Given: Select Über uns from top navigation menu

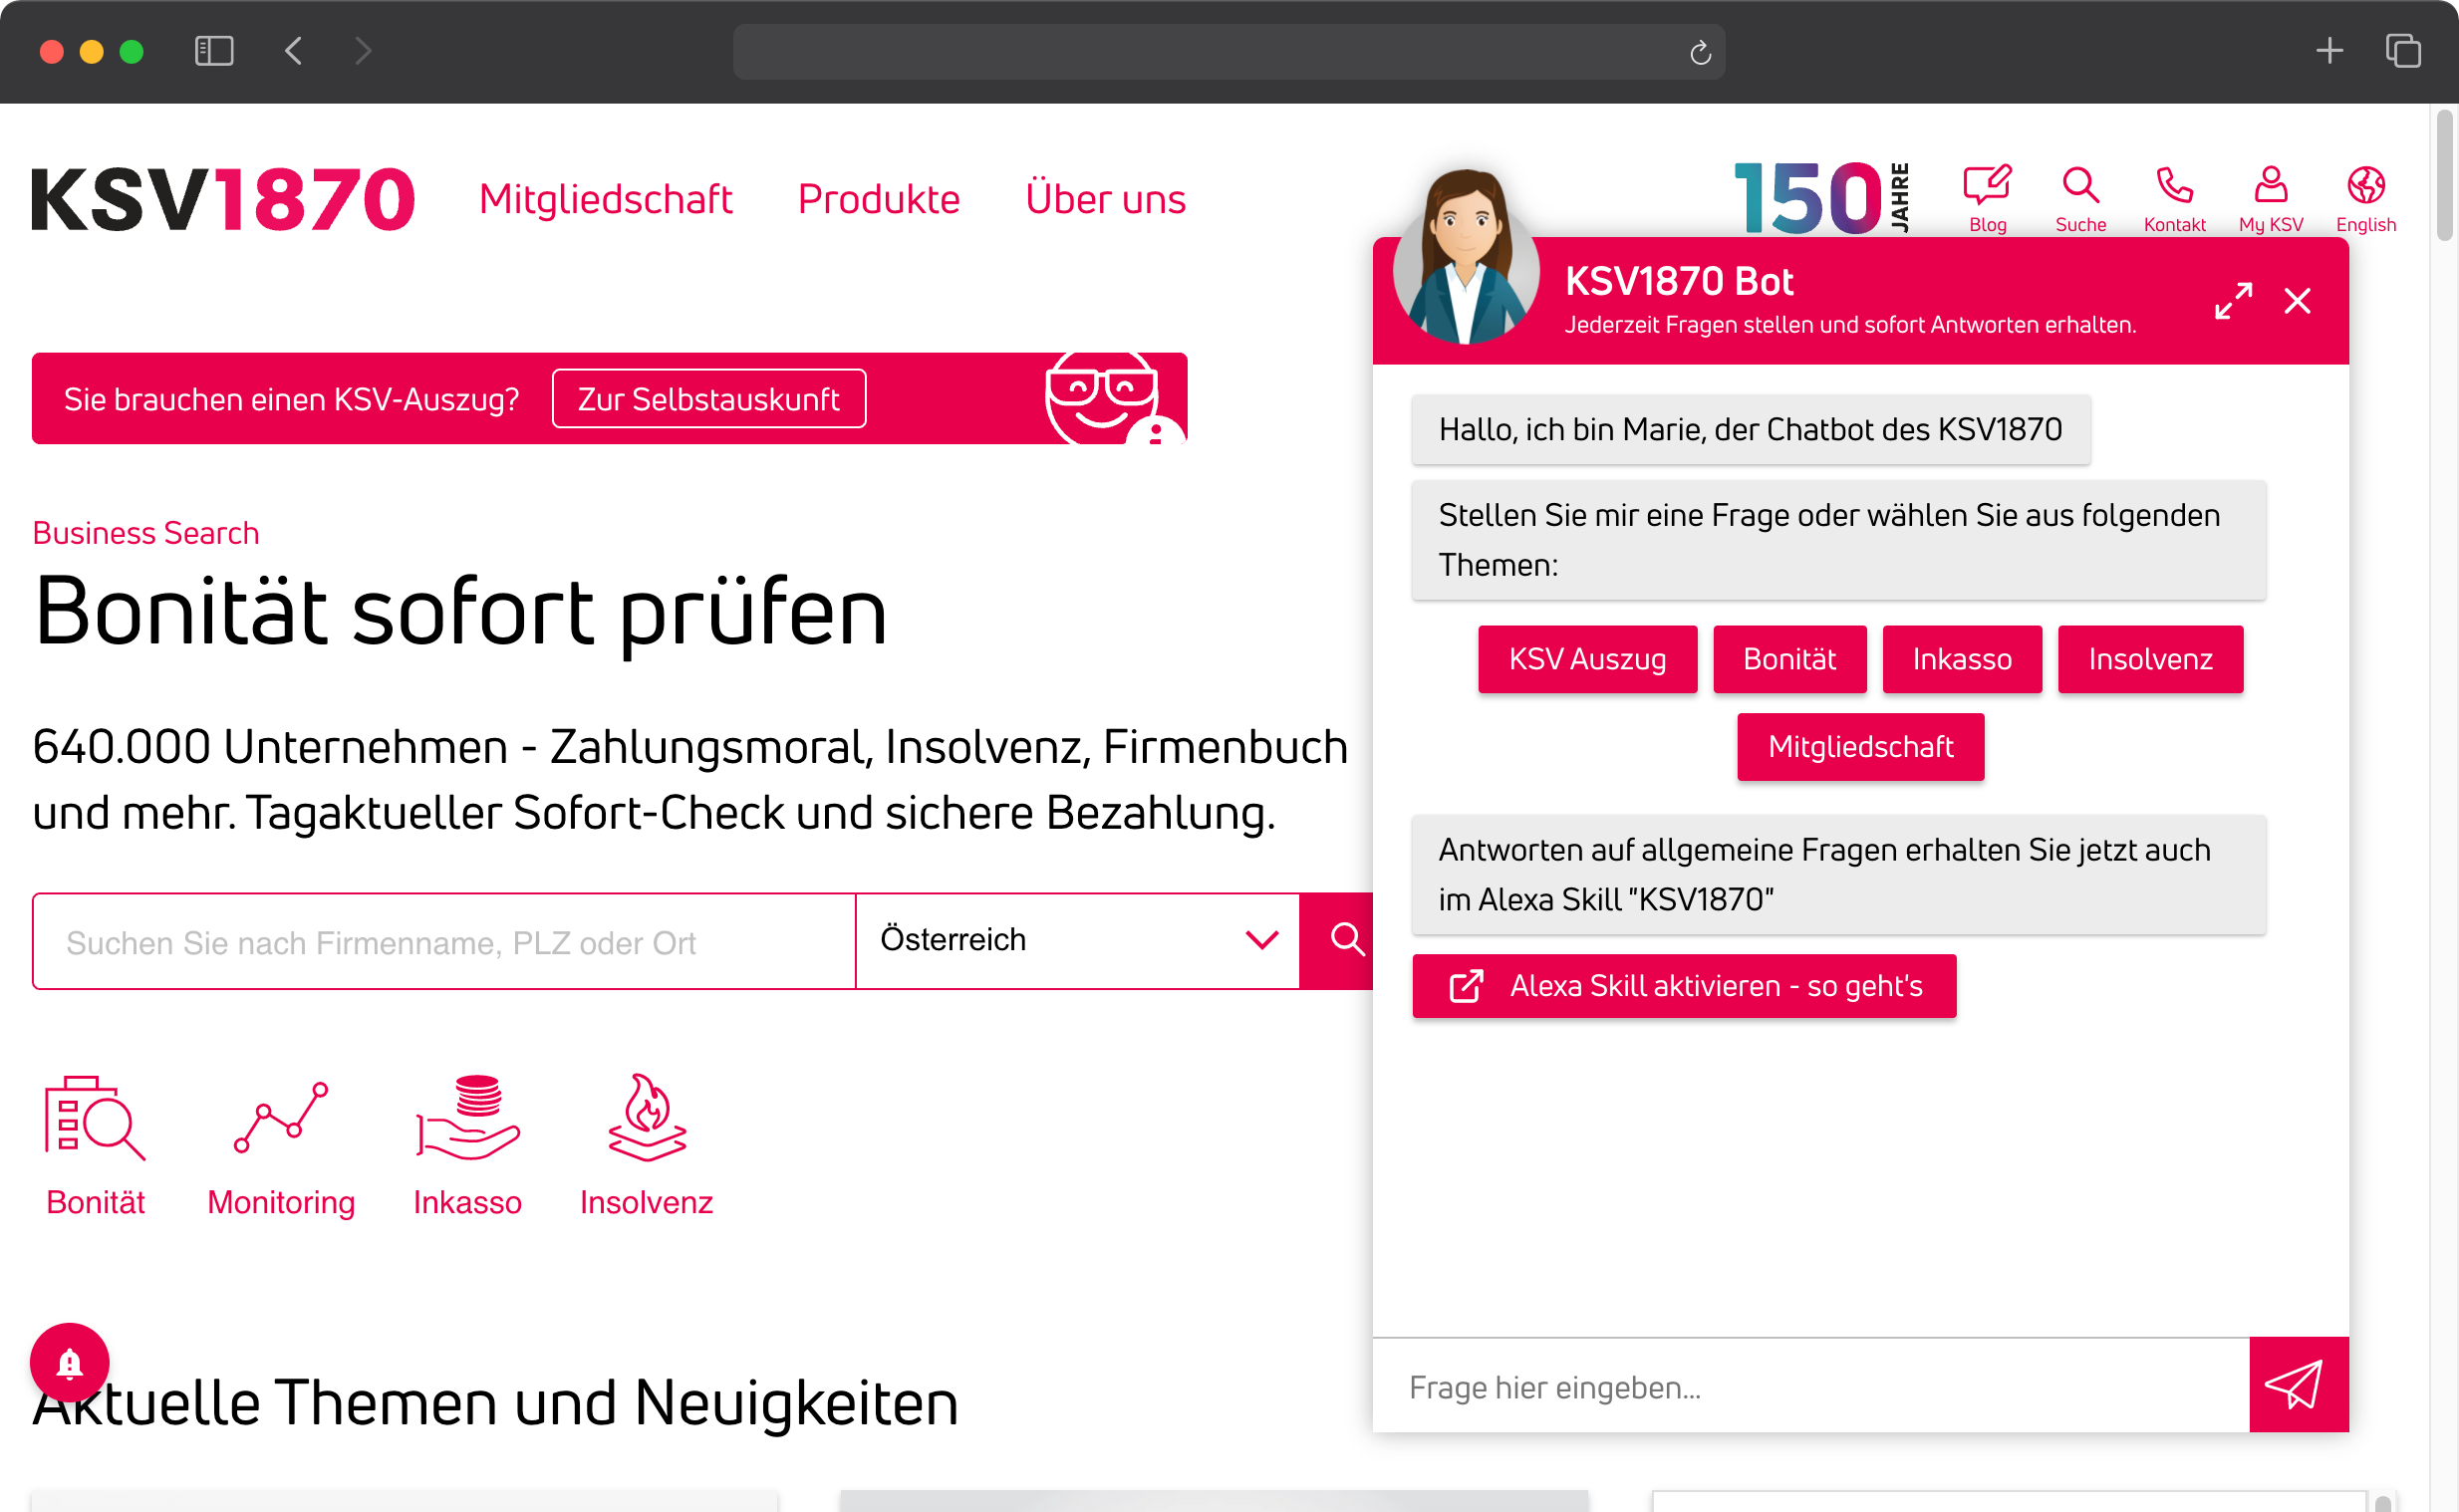Looking at the screenshot, I should (1105, 198).
